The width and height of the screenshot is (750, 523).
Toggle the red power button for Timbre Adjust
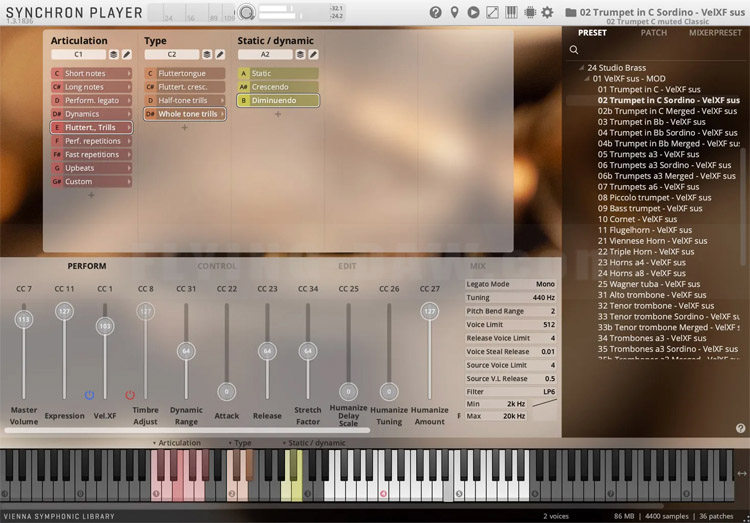pos(130,395)
